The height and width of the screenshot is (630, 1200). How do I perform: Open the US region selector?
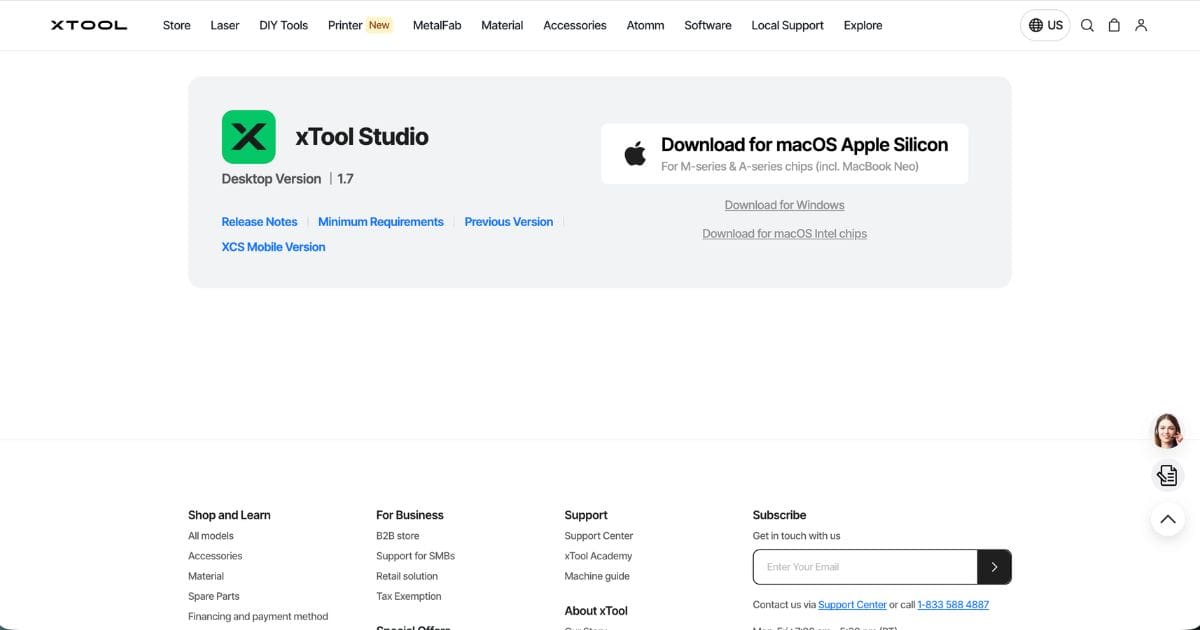tap(1045, 25)
